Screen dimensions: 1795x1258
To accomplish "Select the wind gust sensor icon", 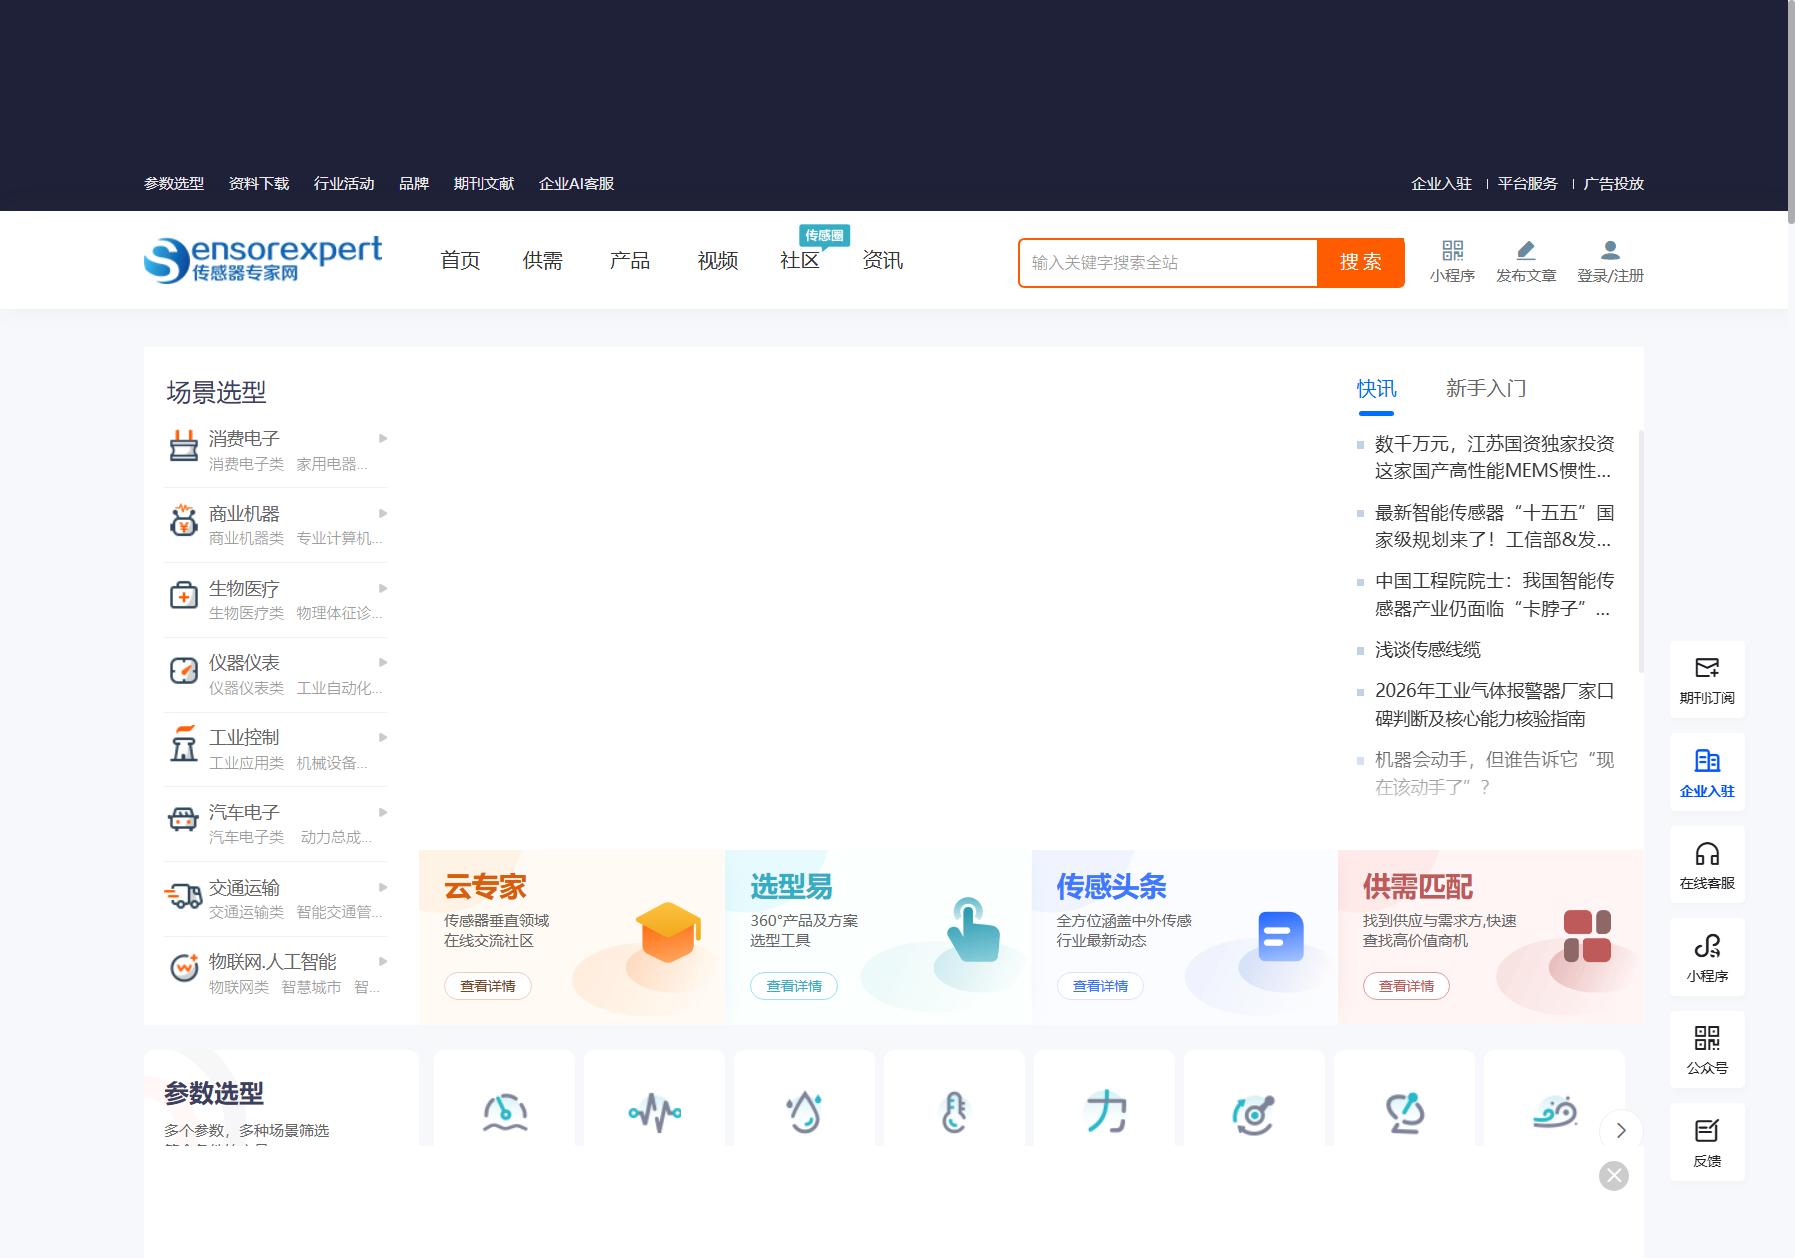I will [1555, 1112].
